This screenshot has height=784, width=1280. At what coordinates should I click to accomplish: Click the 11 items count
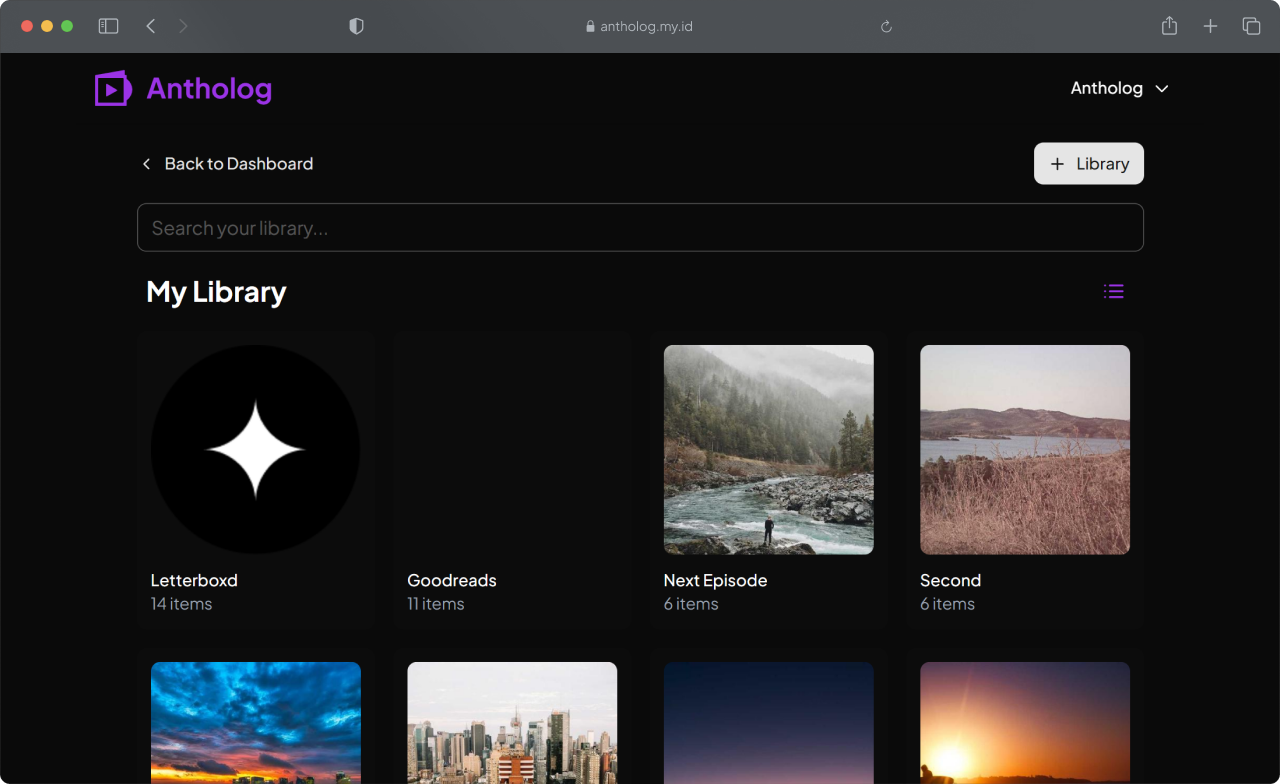[436, 604]
